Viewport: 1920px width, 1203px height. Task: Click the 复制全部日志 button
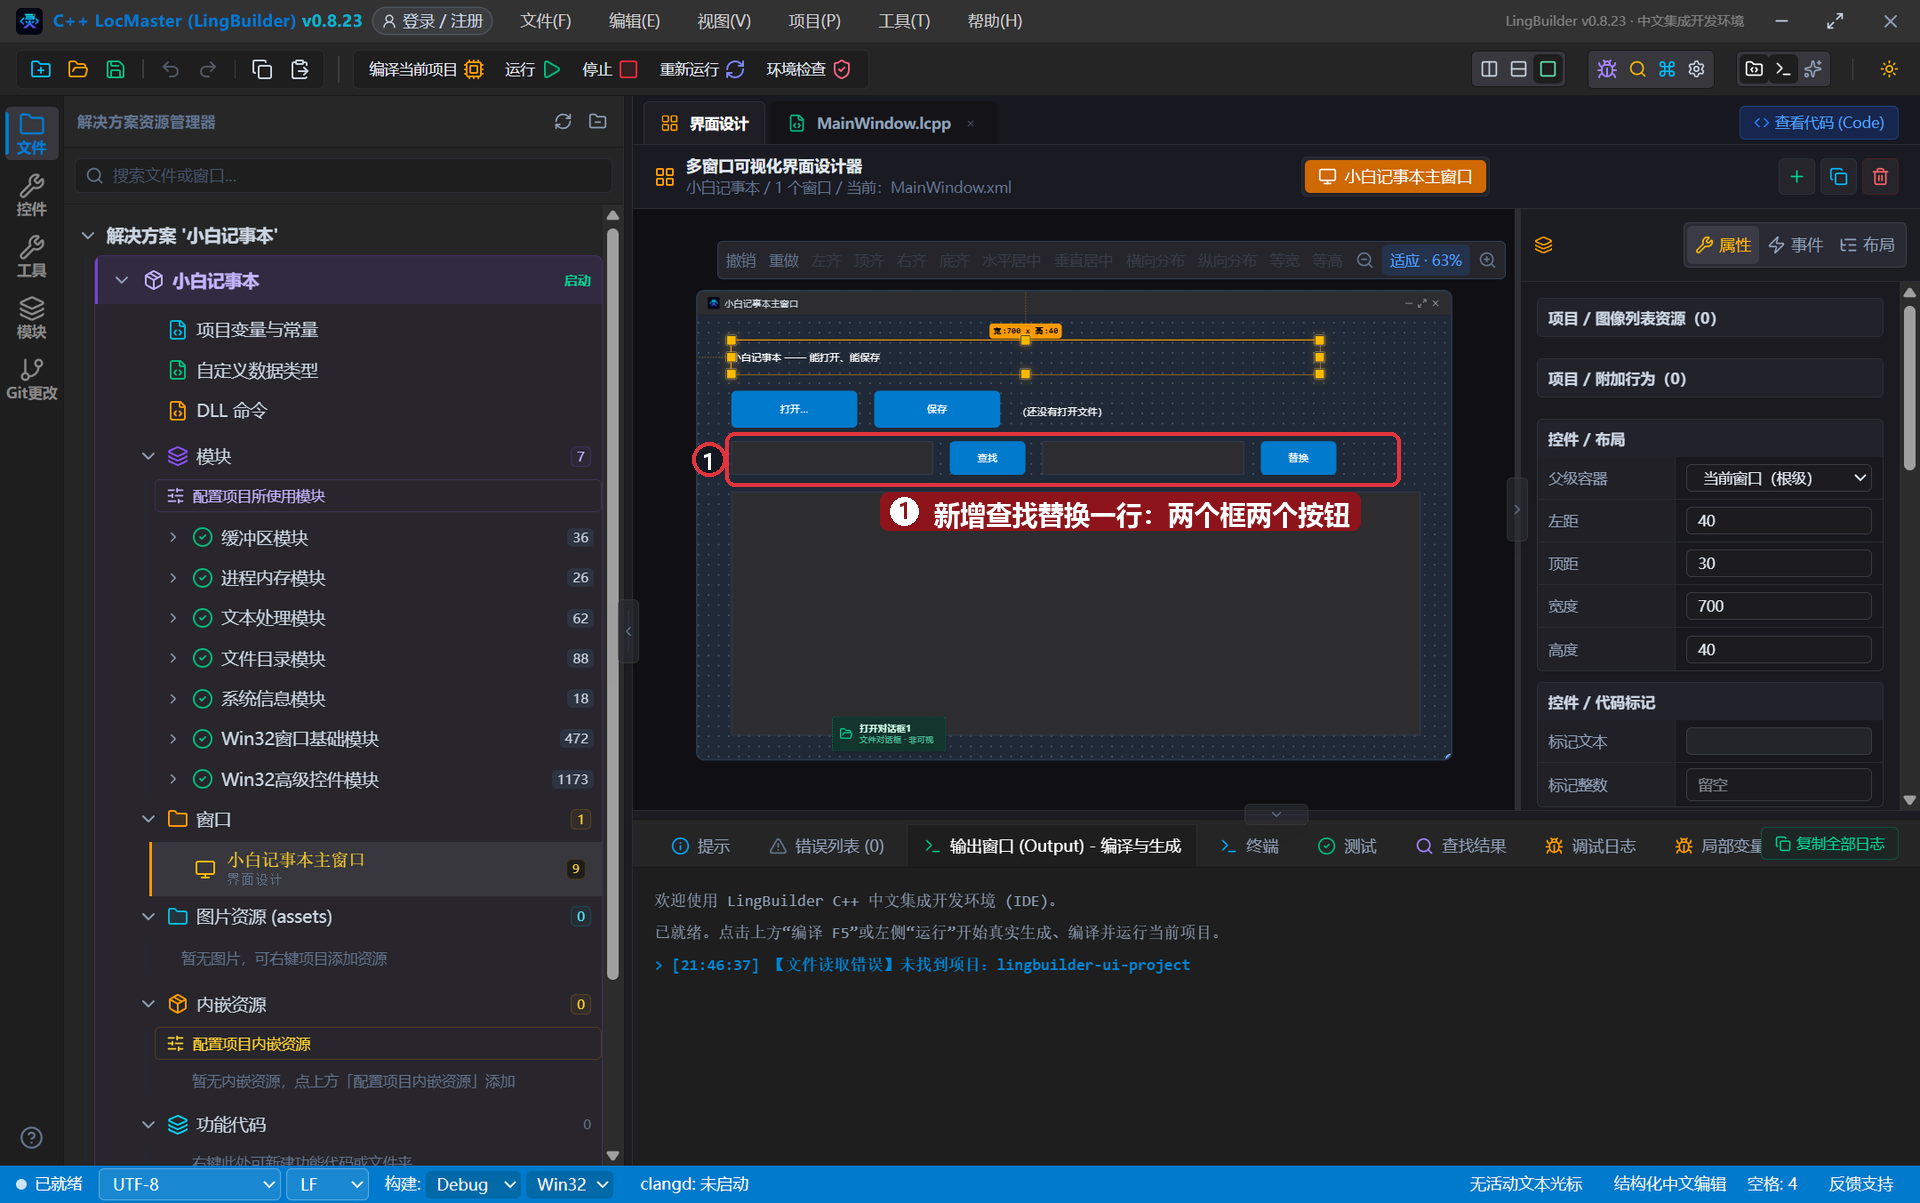coord(1829,844)
